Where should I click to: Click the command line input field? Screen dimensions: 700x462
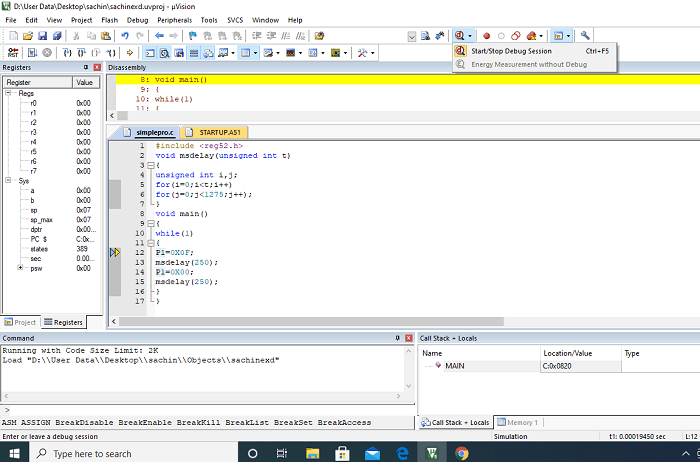coord(208,410)
